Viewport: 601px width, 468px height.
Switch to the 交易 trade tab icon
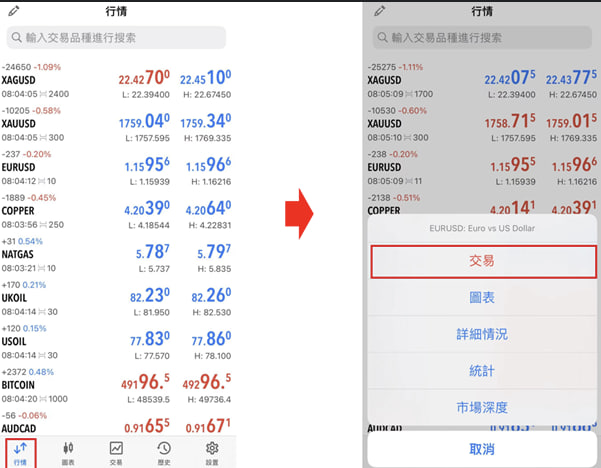[116, 451]
